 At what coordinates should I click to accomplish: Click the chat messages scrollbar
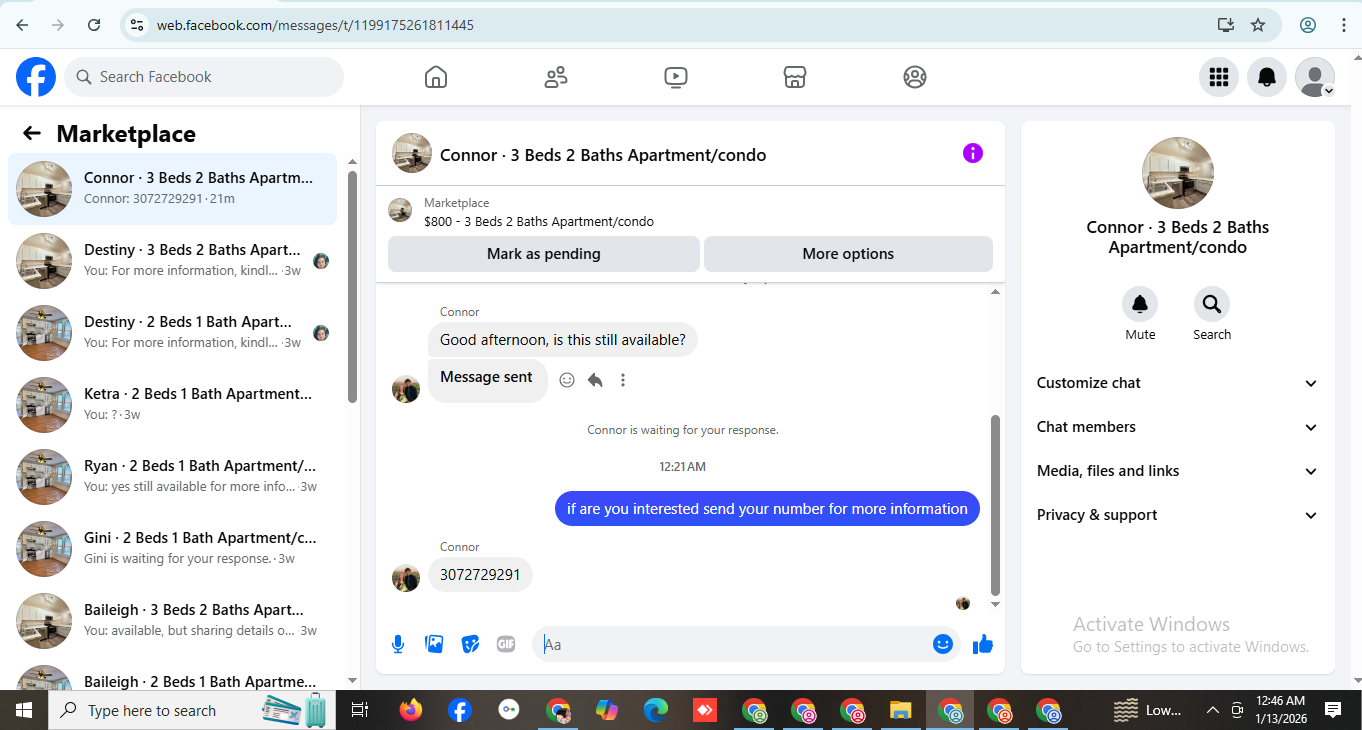(x=995, y=505)
